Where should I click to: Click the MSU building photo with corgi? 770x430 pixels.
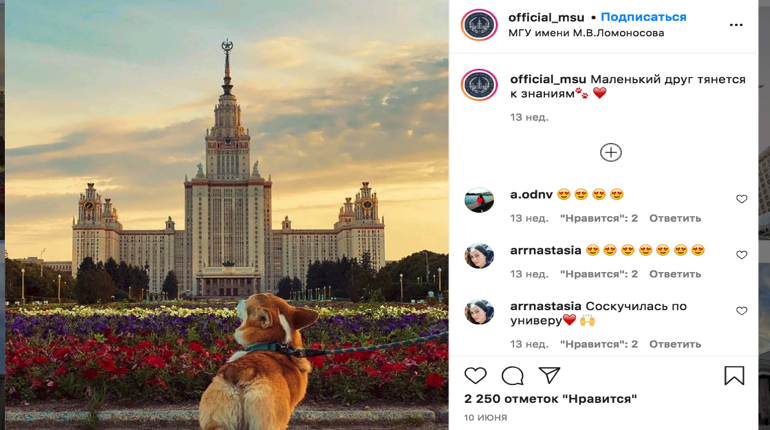226,215
